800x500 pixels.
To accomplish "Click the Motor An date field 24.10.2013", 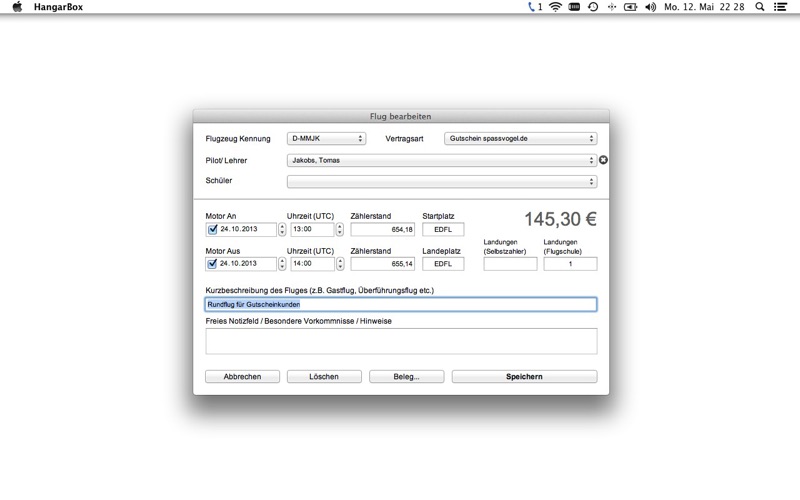I will (x=241, y=229).
